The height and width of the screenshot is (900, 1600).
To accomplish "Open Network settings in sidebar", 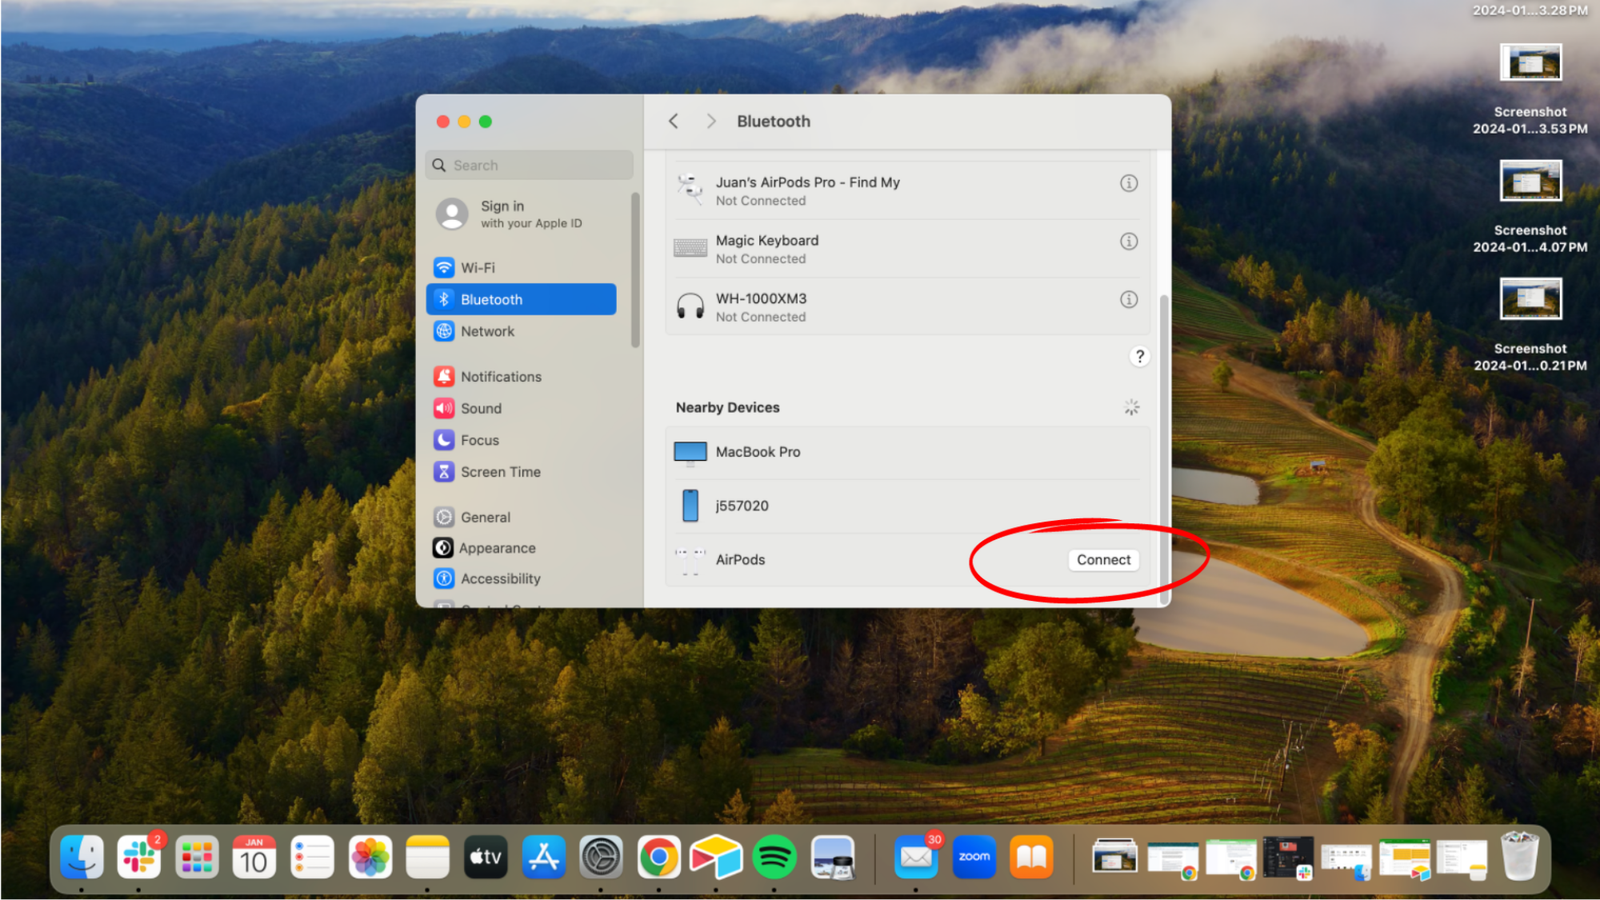I will tap(521, 331).
